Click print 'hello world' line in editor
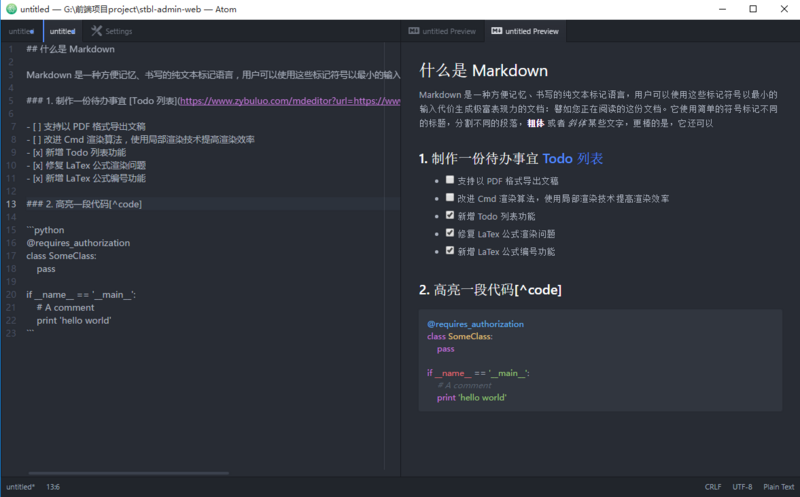Screen dimensions: 800x497 (x=74, y=320)
